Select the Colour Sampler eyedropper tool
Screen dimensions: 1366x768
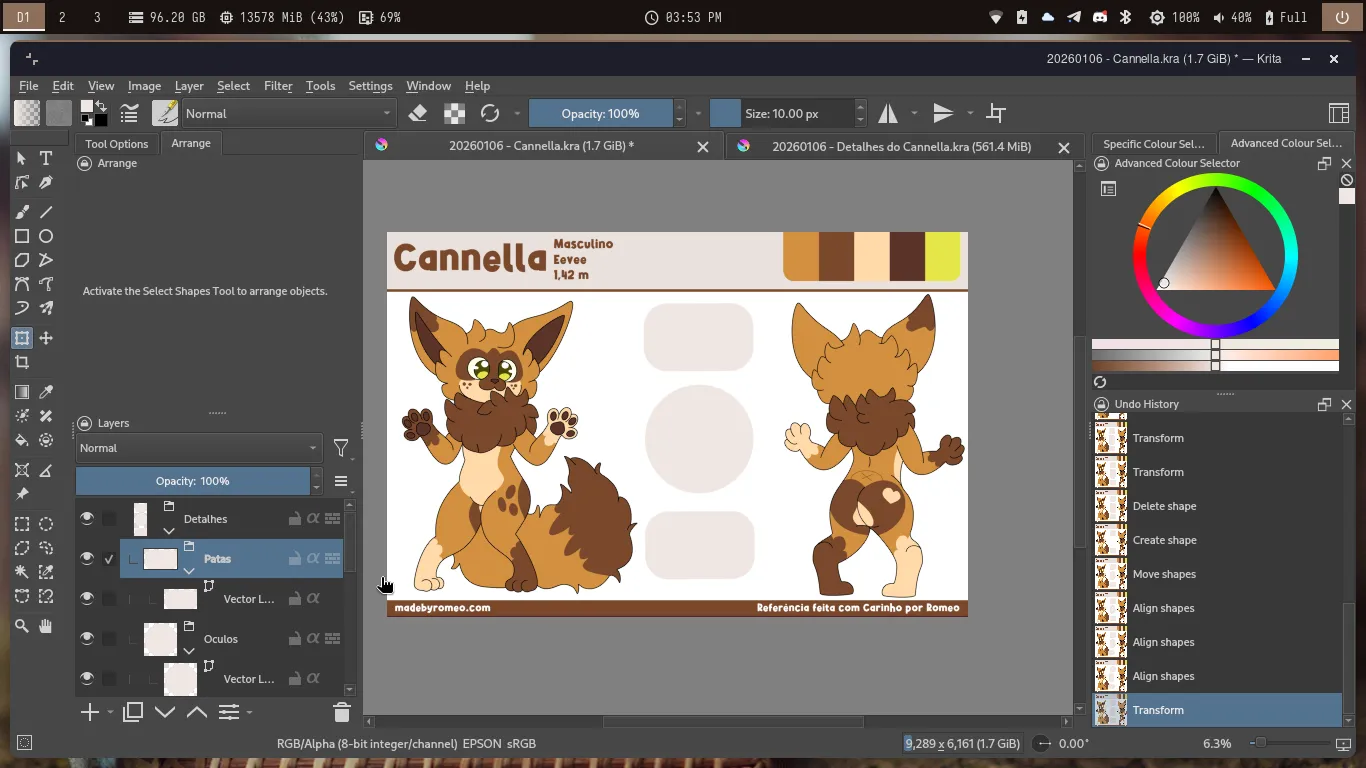[46, 392]
